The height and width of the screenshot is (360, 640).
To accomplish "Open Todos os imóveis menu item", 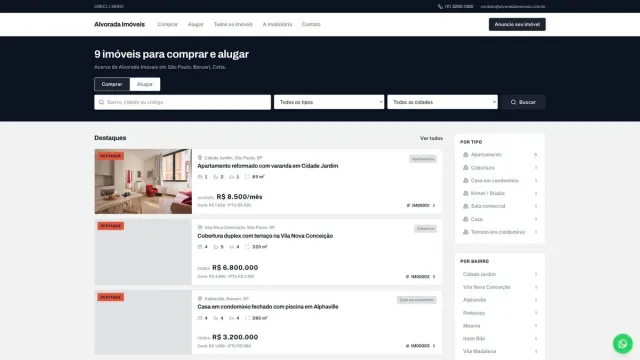I will 233,24.
